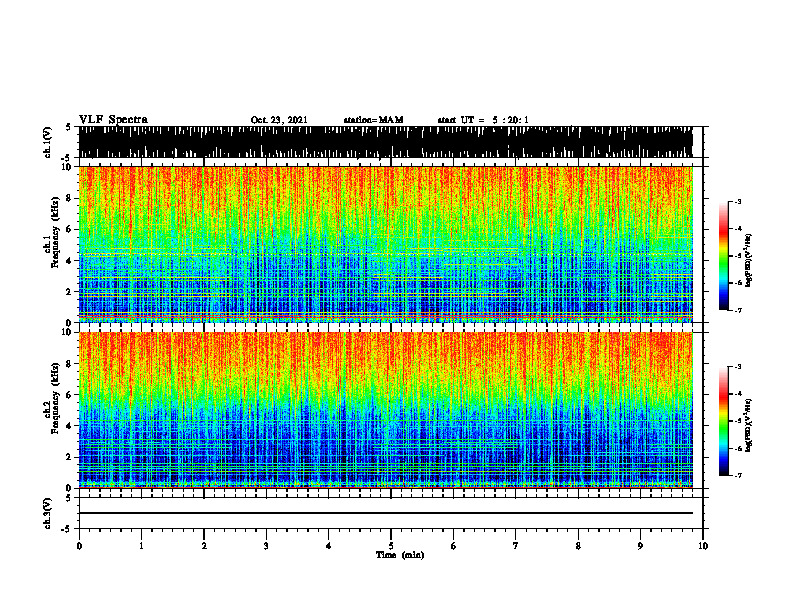The height and width of the screenshot is (612, 792).
Task: Click the "5" tick on ch.1(V) axis
Action: pos(69,127)
